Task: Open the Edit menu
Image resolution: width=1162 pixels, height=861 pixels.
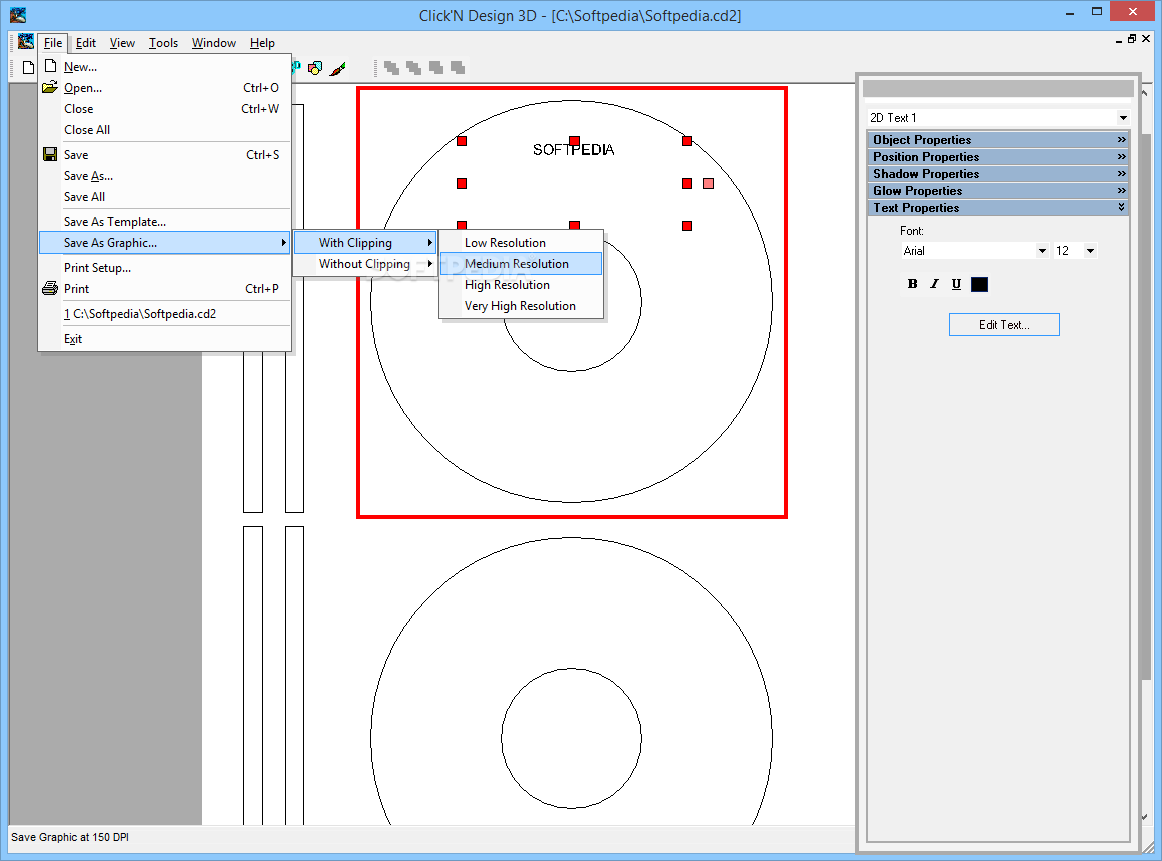Action: point(86,43)
